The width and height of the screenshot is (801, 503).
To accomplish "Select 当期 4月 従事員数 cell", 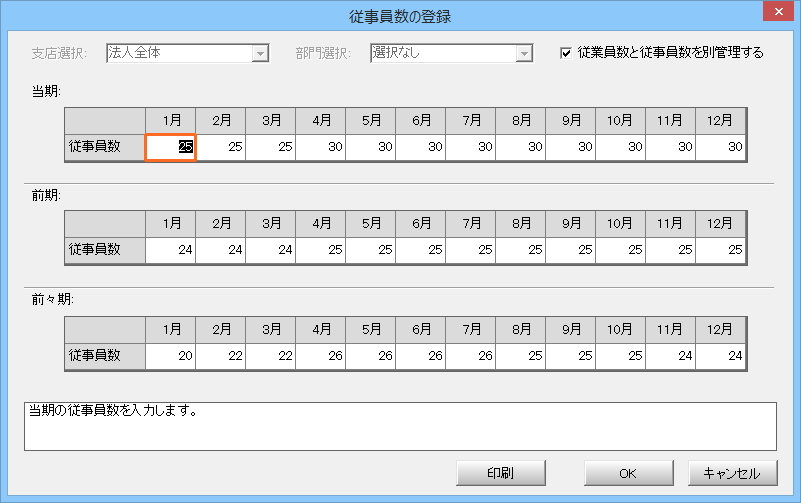I will [320, 147].
